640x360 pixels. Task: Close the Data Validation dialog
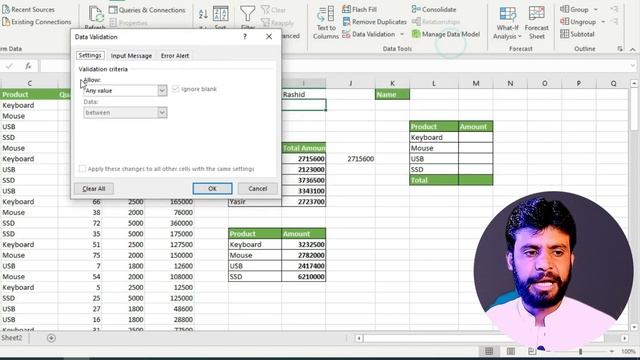269,37
